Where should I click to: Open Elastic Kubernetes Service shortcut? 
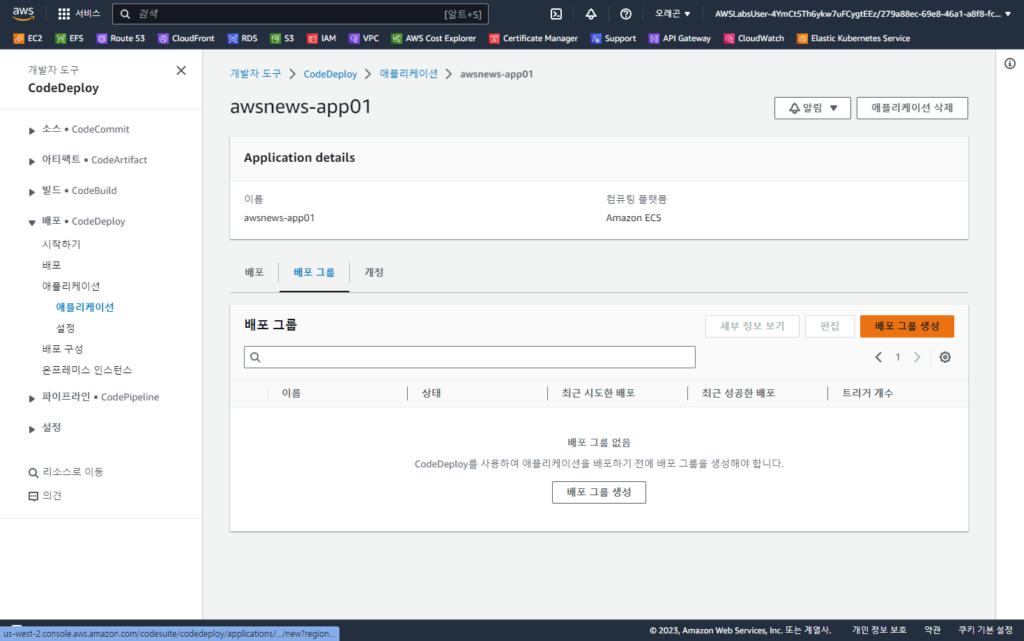click(x=854, y=39)
